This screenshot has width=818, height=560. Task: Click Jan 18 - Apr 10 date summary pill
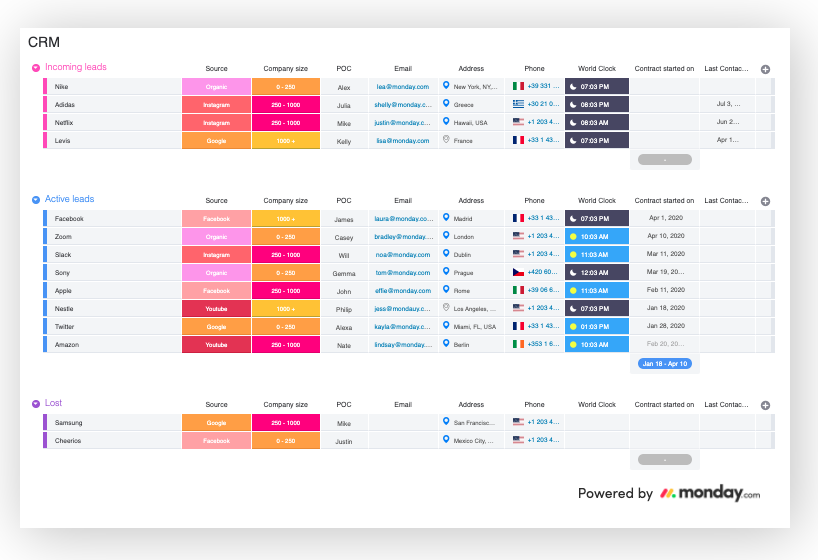(x=665, y=364)
